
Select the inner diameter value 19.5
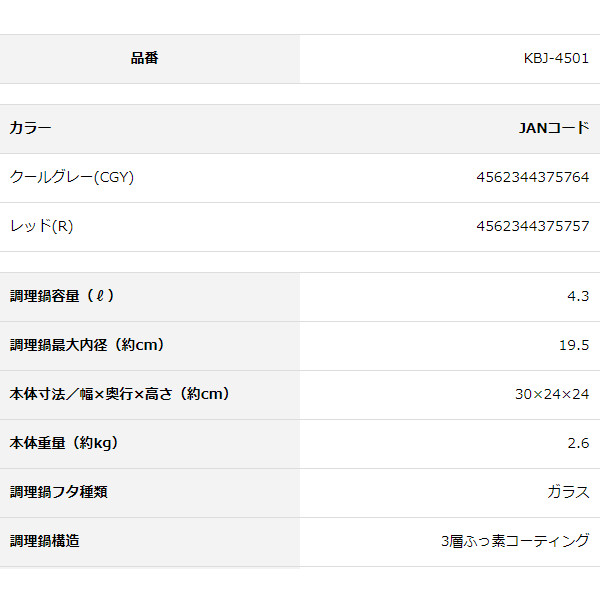574,345
